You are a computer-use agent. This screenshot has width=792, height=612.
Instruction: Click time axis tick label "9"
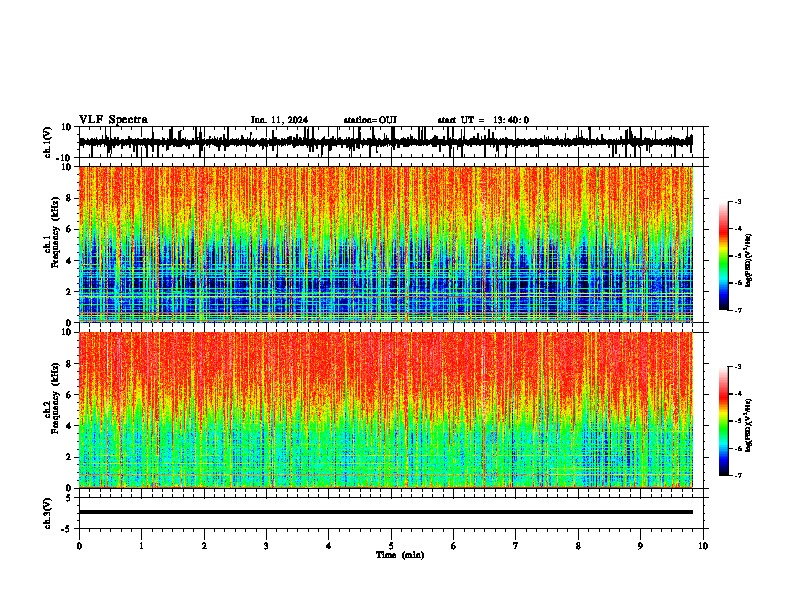click(640, 546)
